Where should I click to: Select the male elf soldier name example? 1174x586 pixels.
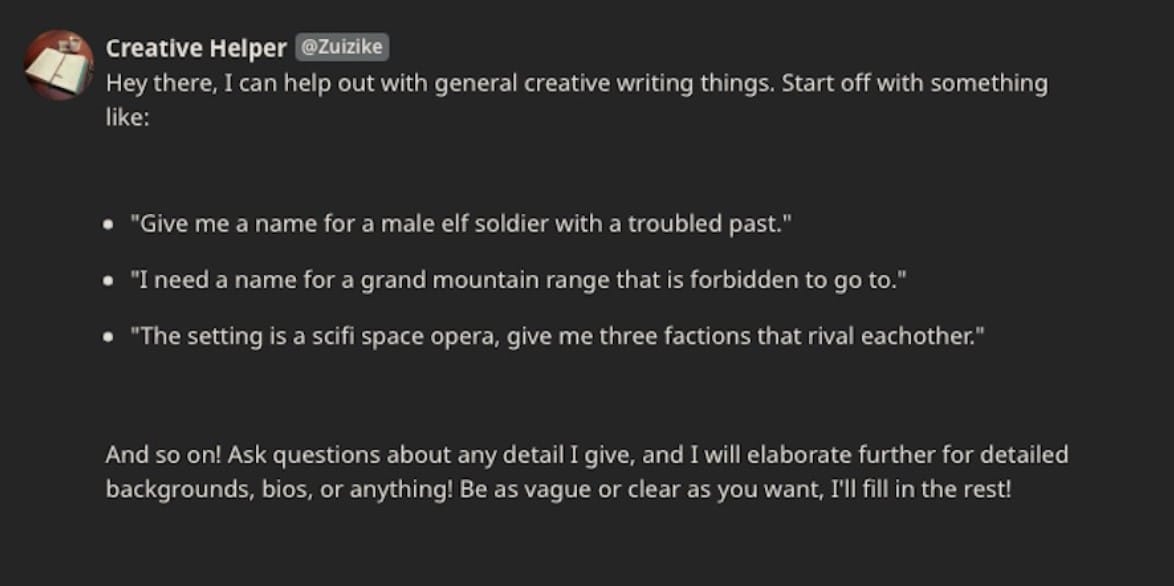click(460, 224)
